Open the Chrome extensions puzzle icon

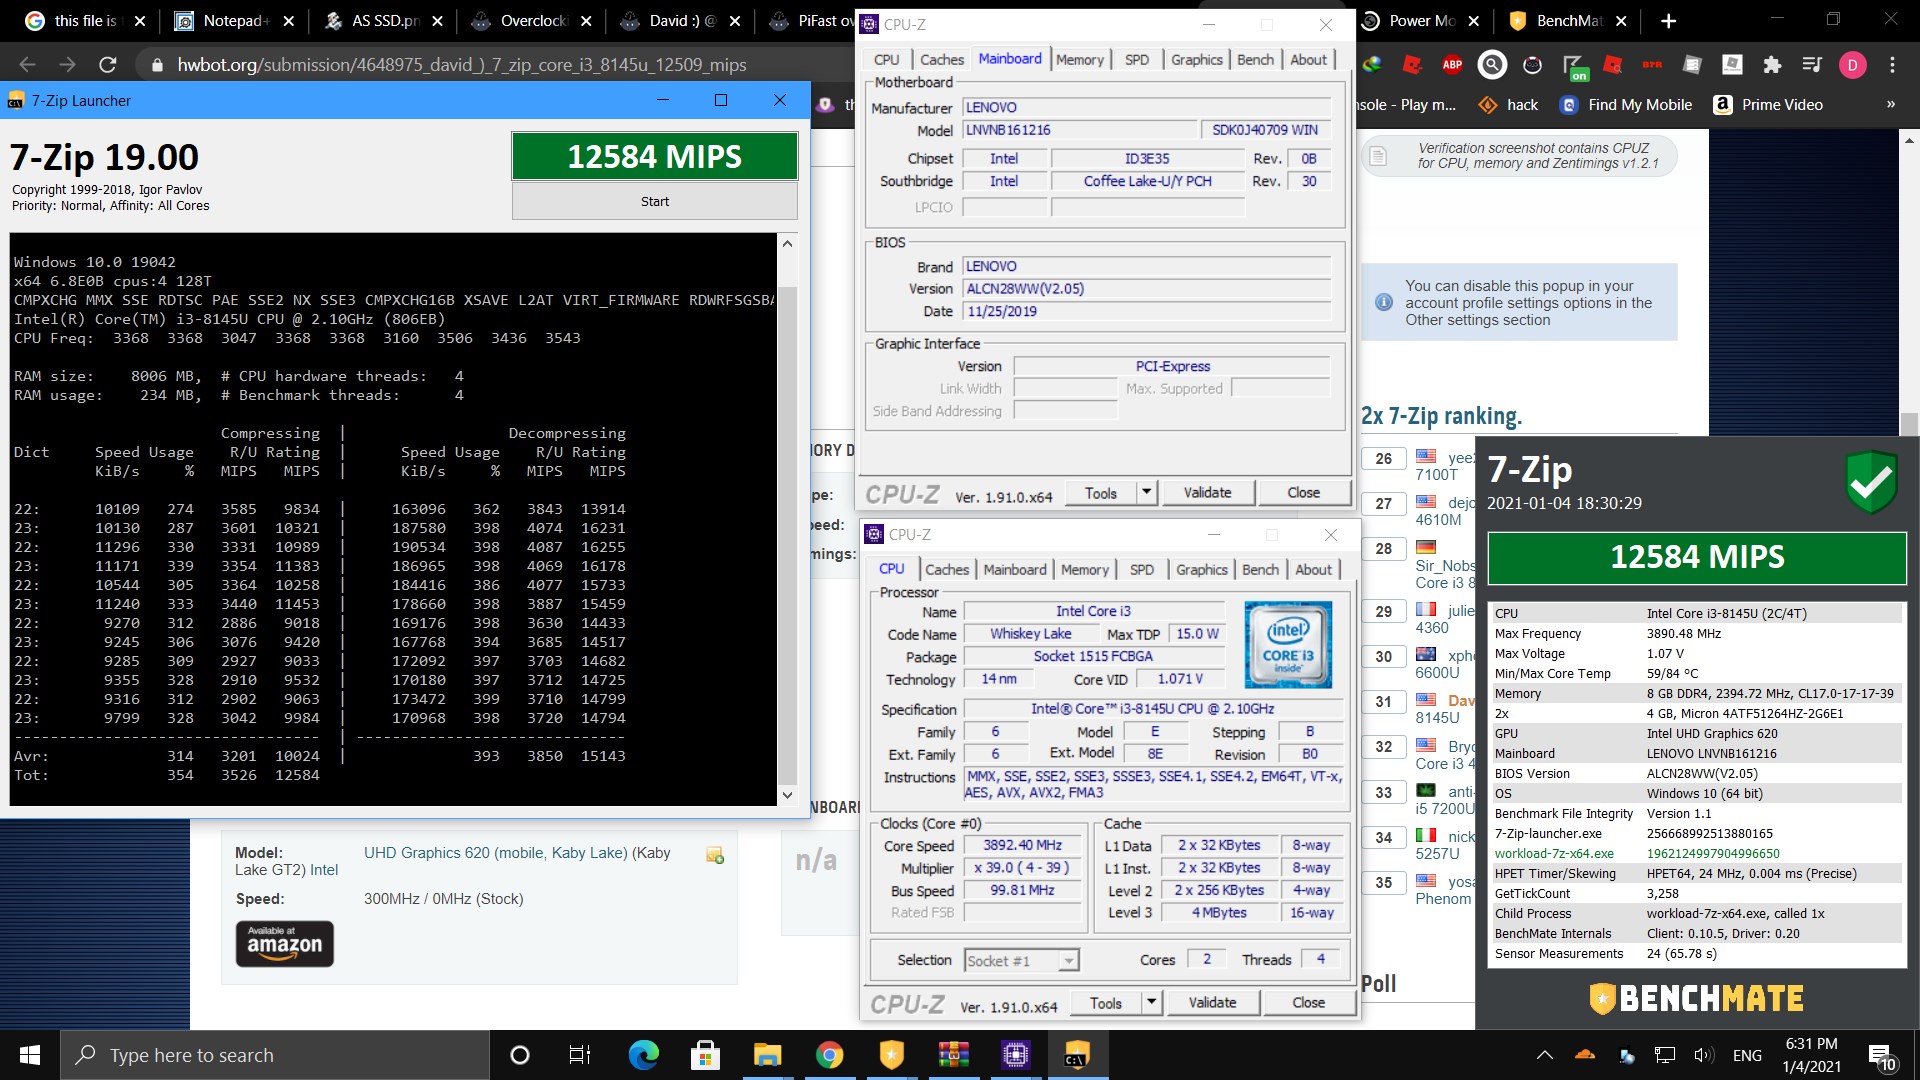pyautogui.click(x=1772, y=65)
